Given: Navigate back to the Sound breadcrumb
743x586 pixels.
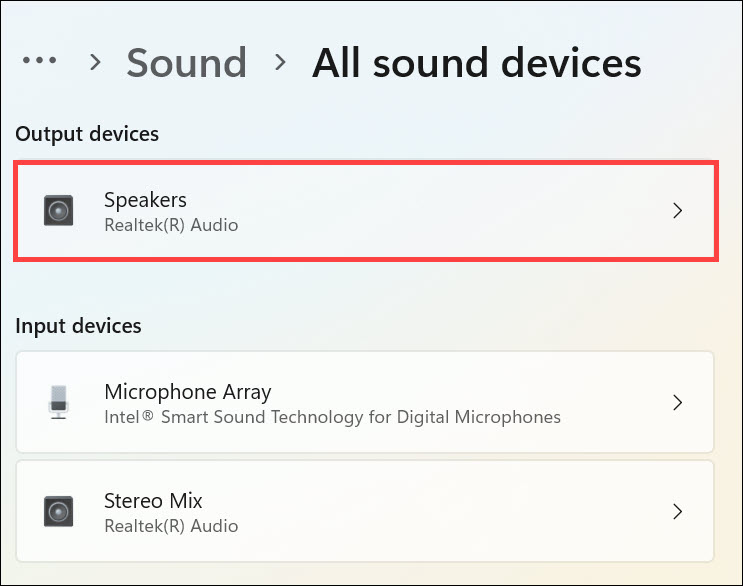Looking at the screenshot, I should 186,63.
